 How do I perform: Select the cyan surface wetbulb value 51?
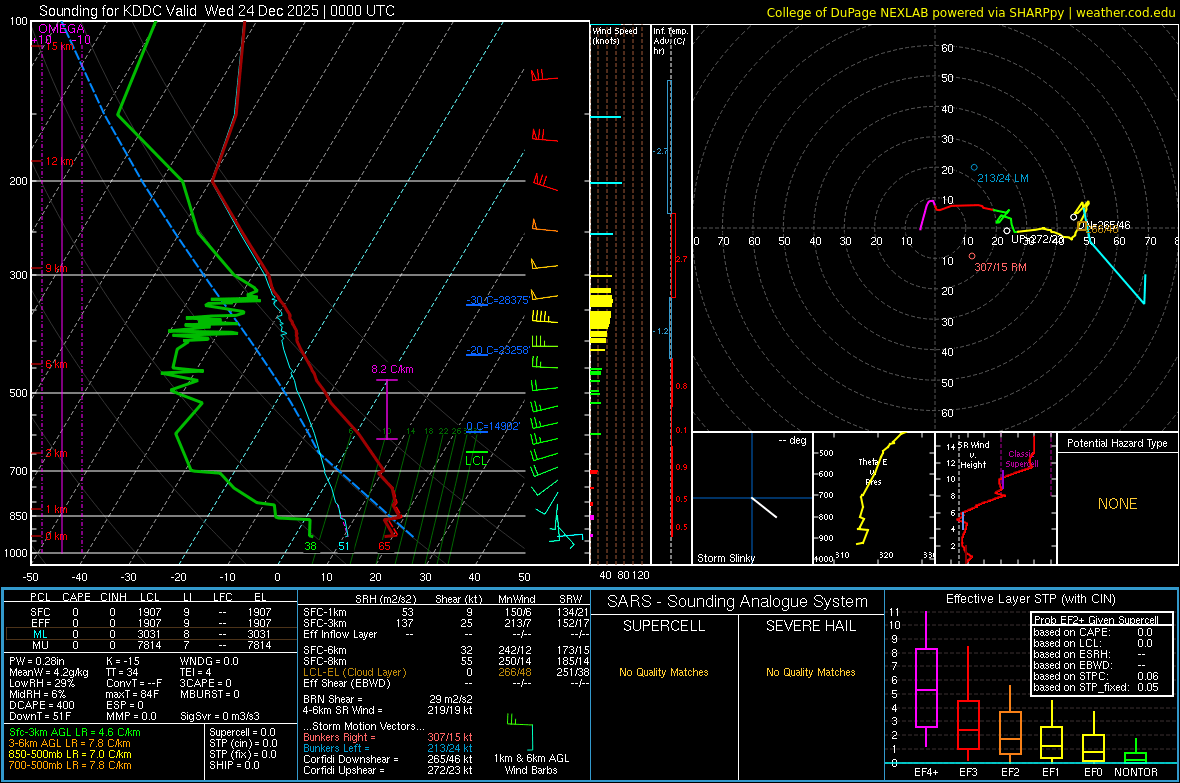(344, 546)
